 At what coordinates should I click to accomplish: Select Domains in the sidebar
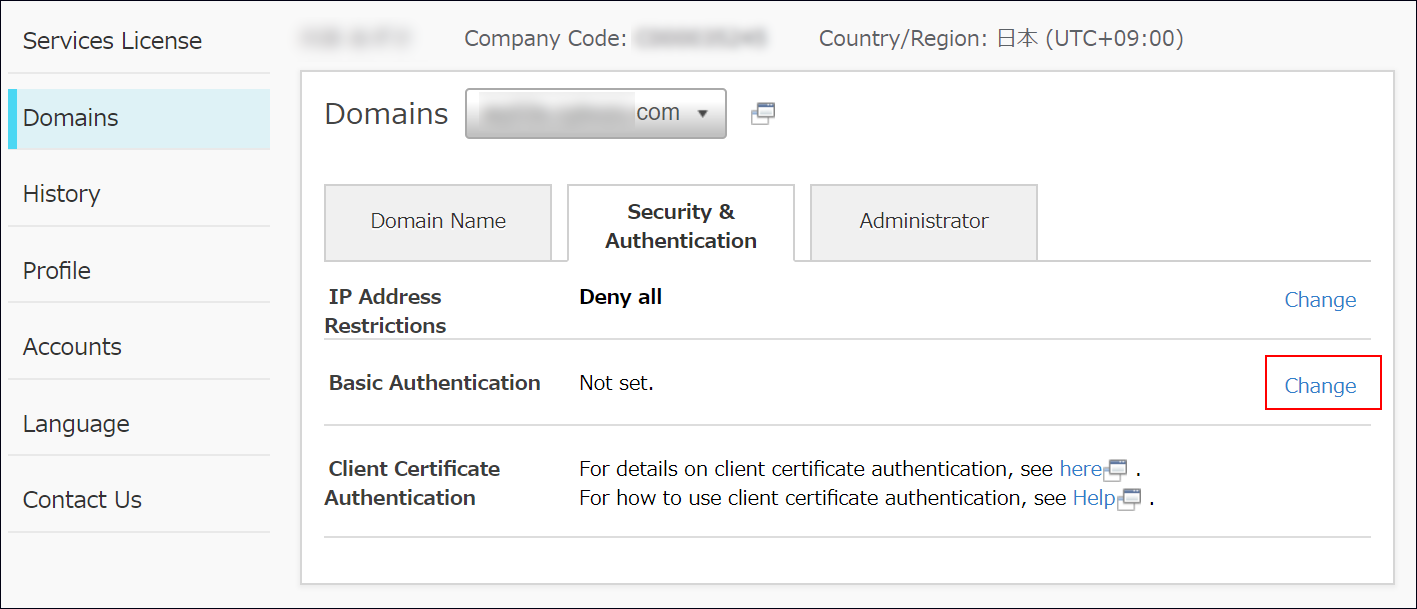70,117
